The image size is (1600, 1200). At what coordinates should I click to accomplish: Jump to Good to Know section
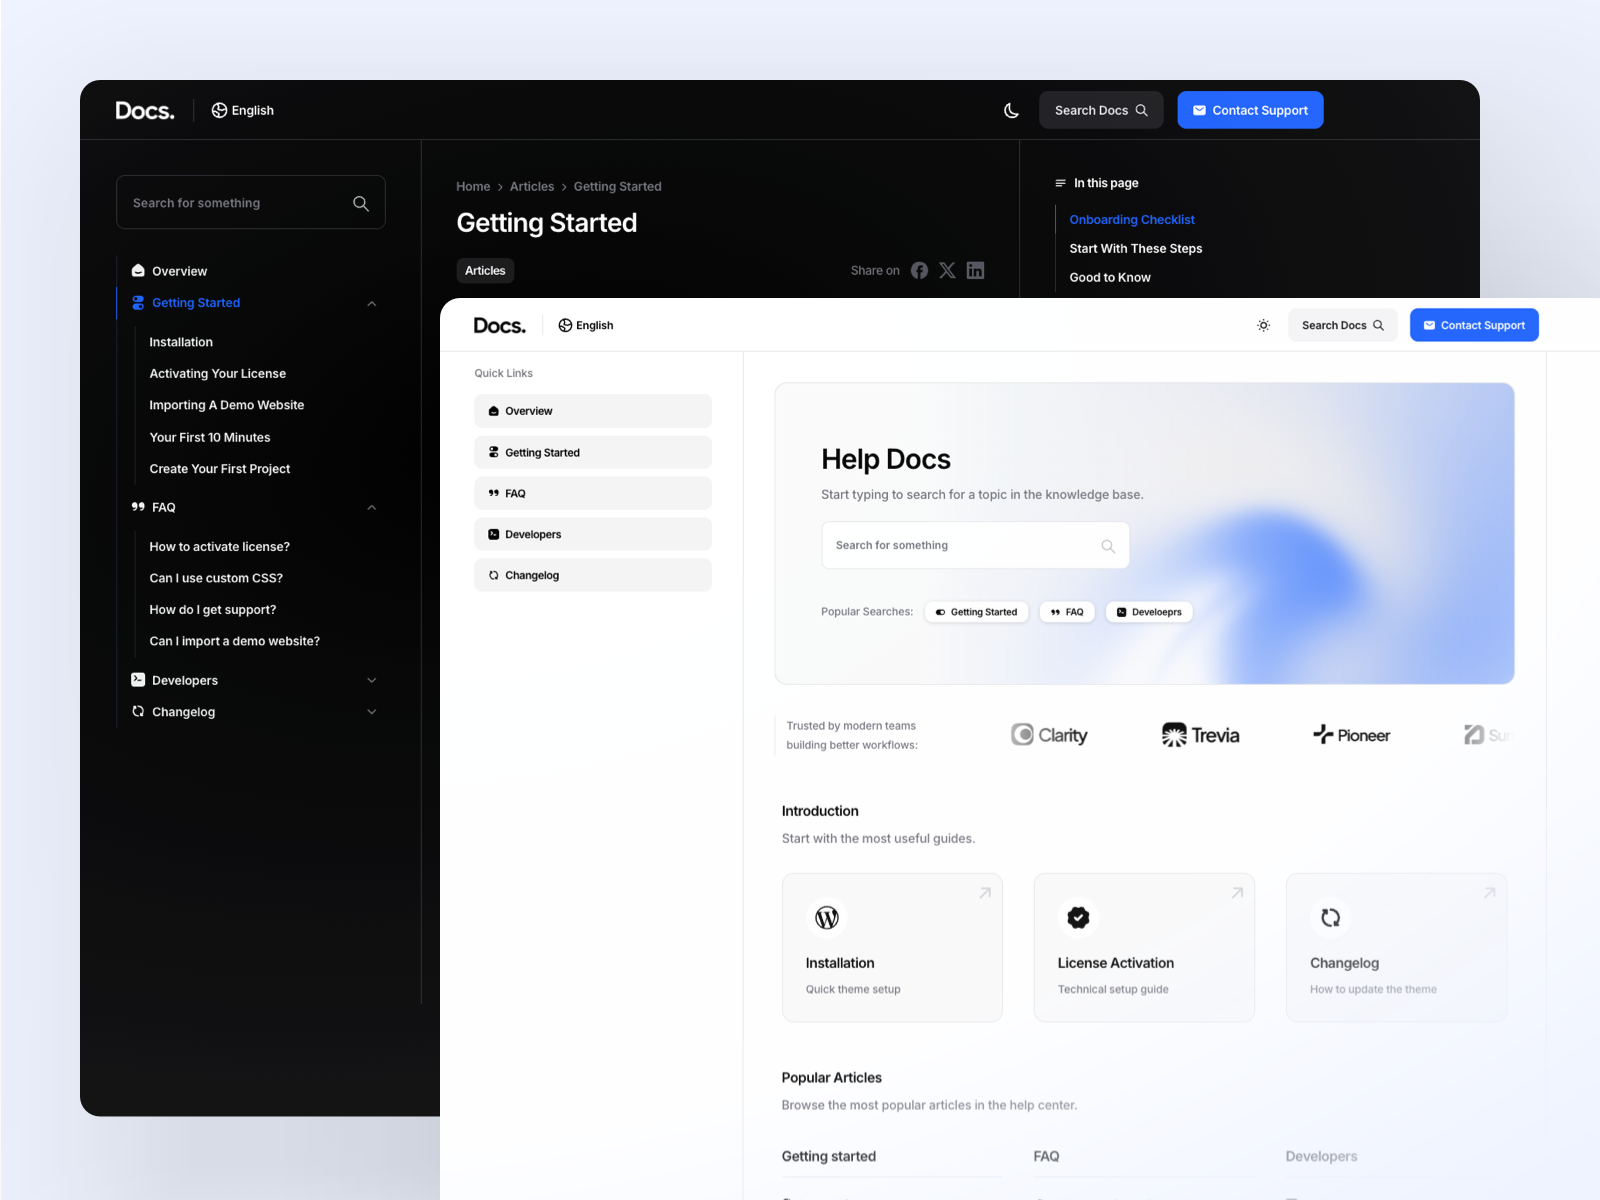click(x=1110, y=277)
